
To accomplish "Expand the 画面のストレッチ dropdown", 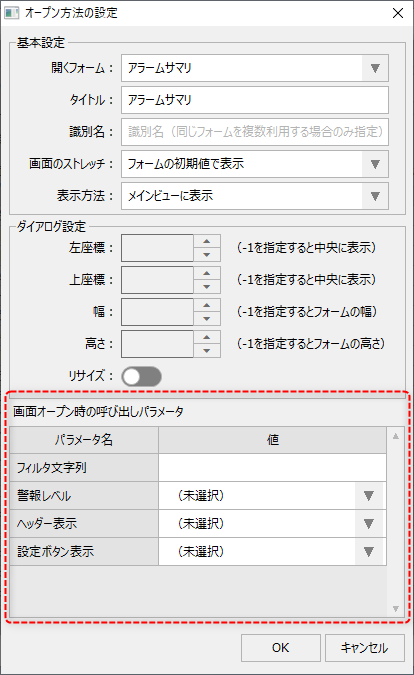I will [375, 164].
